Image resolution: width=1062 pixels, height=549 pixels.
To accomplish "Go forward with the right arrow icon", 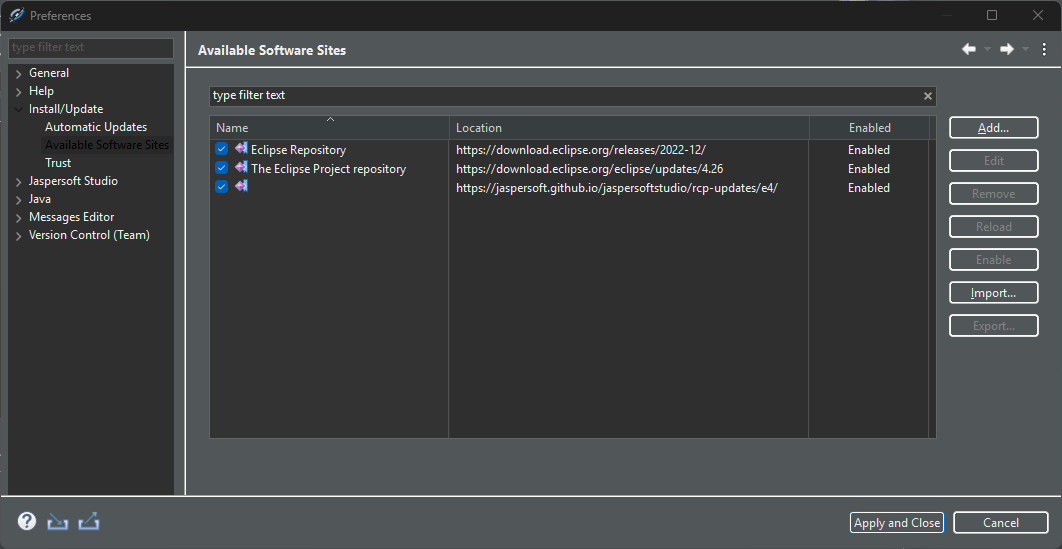I will click(1007, 49).
